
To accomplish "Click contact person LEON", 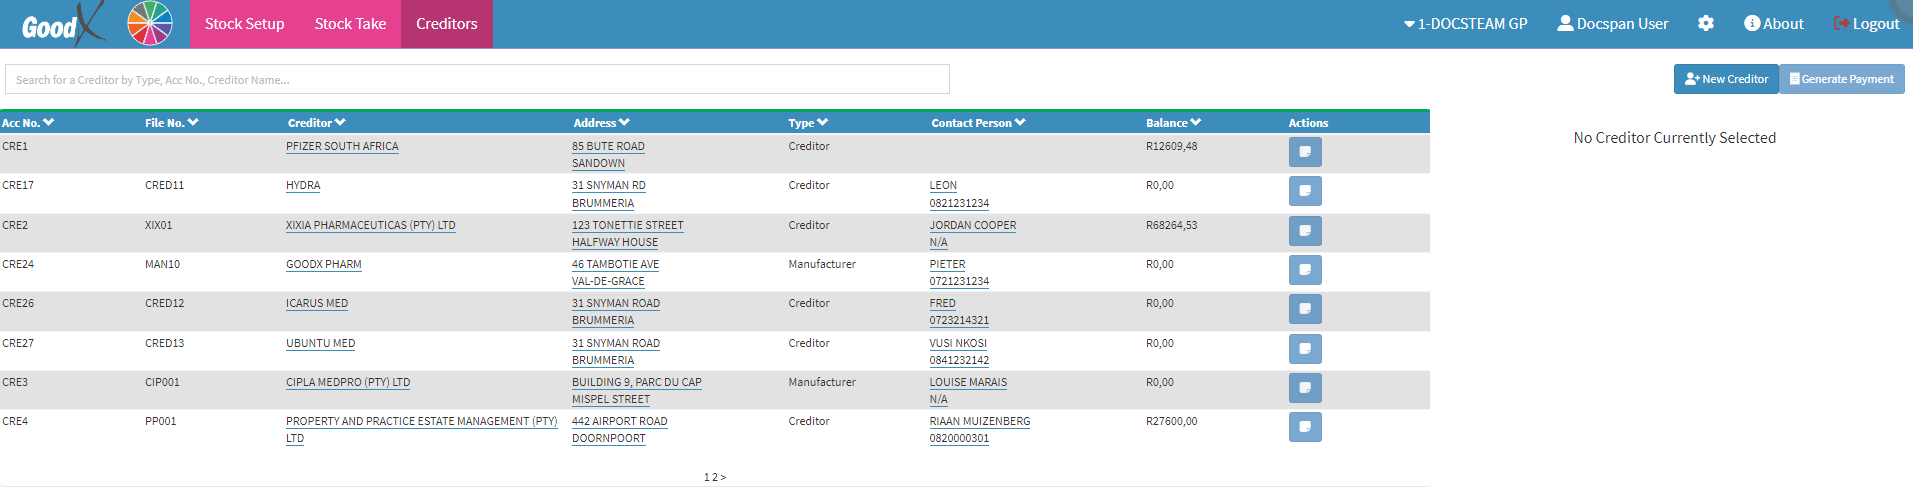I will 943,186.
